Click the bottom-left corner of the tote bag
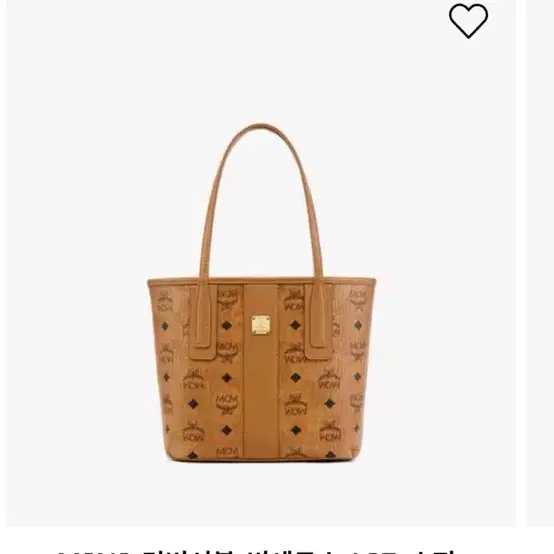 click(171, 456)
